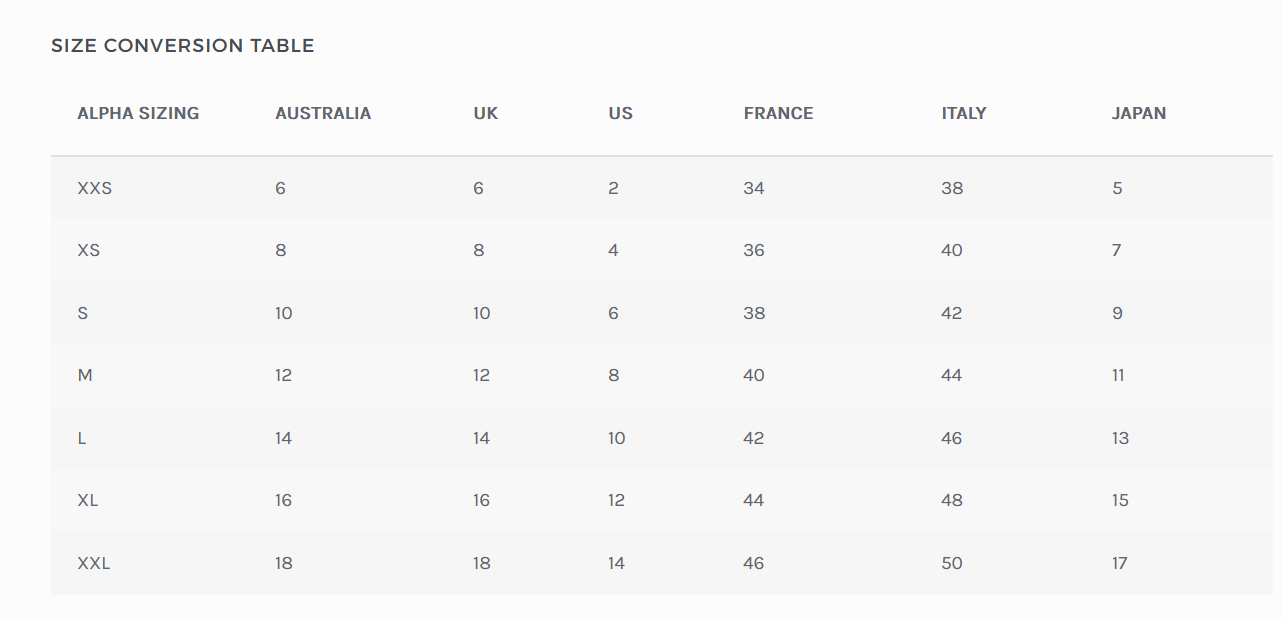Select Italy value 44 in M row
This screenshot has width=1282, height=621.
(x=952, y=376)
